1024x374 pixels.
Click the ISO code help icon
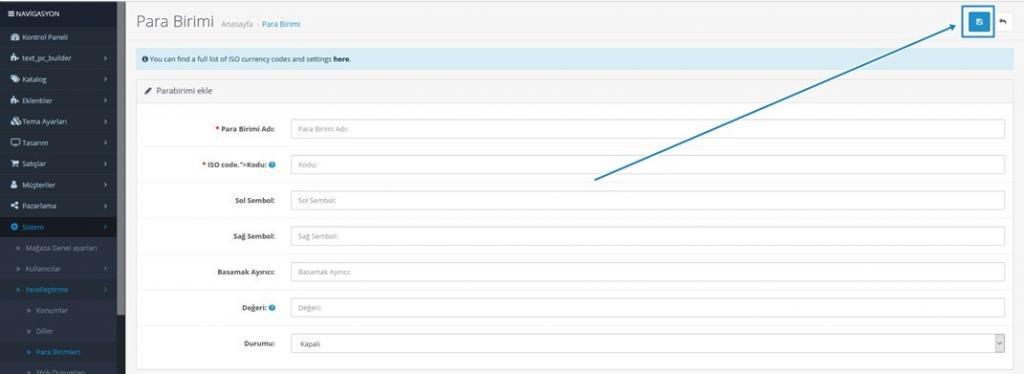coord(272,164)
